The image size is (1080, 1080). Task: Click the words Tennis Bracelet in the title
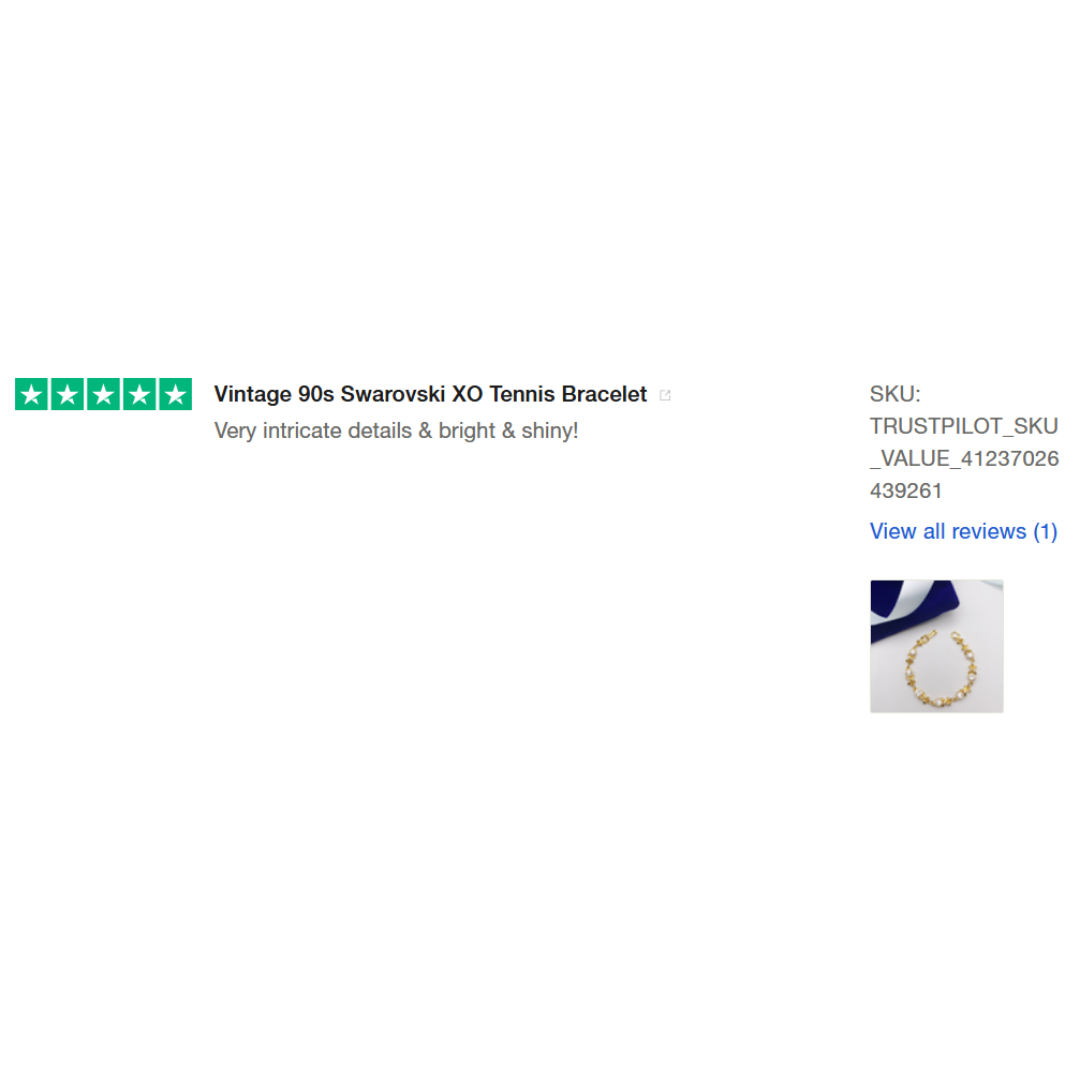568,394
